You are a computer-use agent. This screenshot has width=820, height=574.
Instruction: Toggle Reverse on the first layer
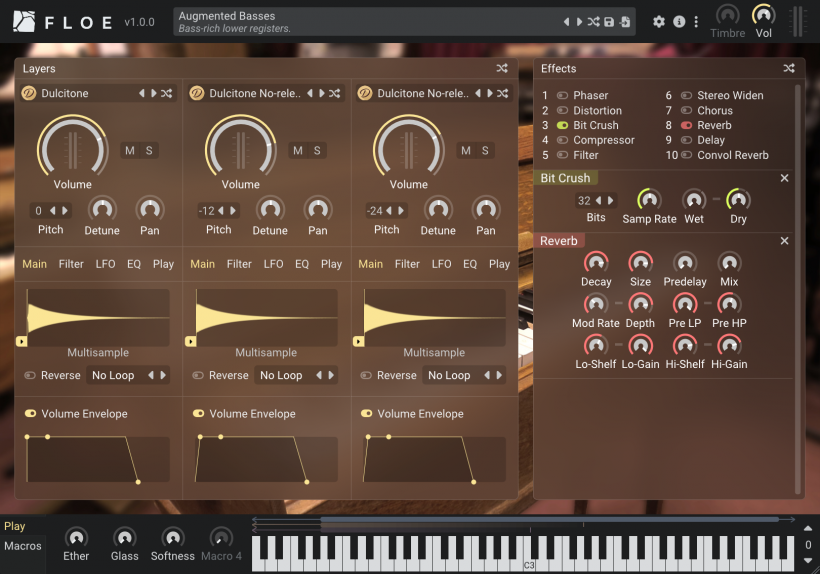(30, 375)
